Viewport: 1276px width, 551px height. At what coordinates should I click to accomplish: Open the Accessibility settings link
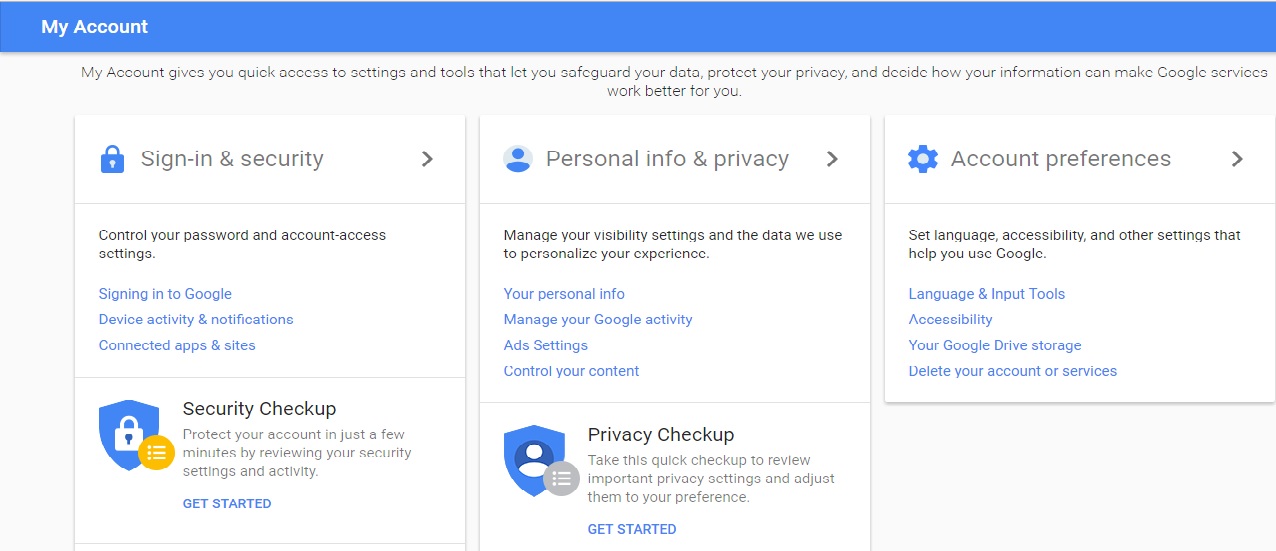tap(950, 319)
